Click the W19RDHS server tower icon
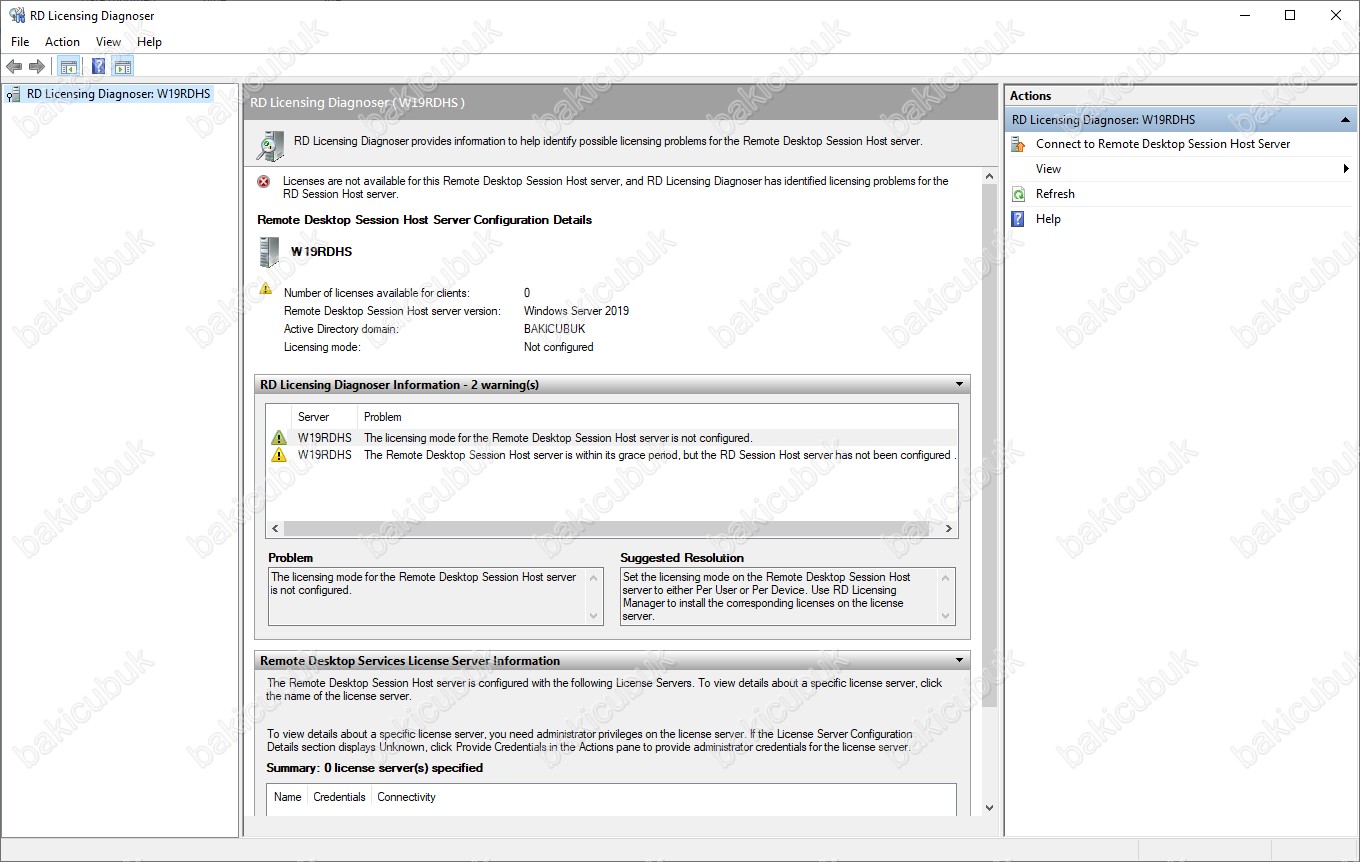Screen dimensions: 1360x862 tap(269, 252)
